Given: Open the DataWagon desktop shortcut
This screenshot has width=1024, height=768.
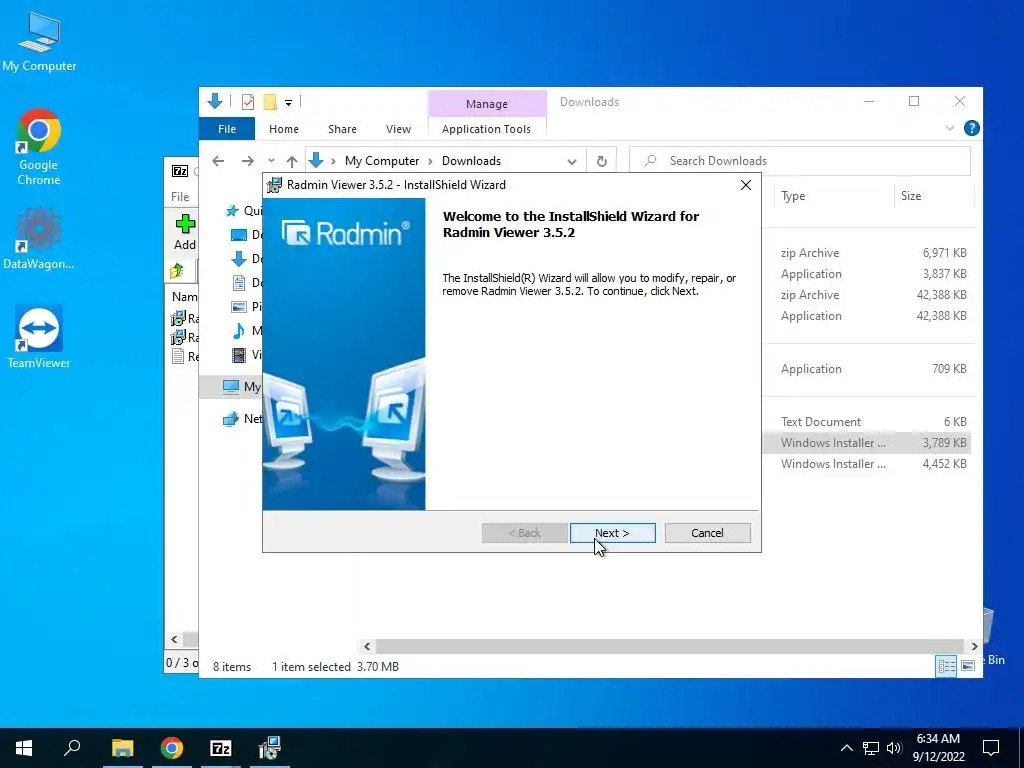Looking at the screenshot, I should coord(39,238).
